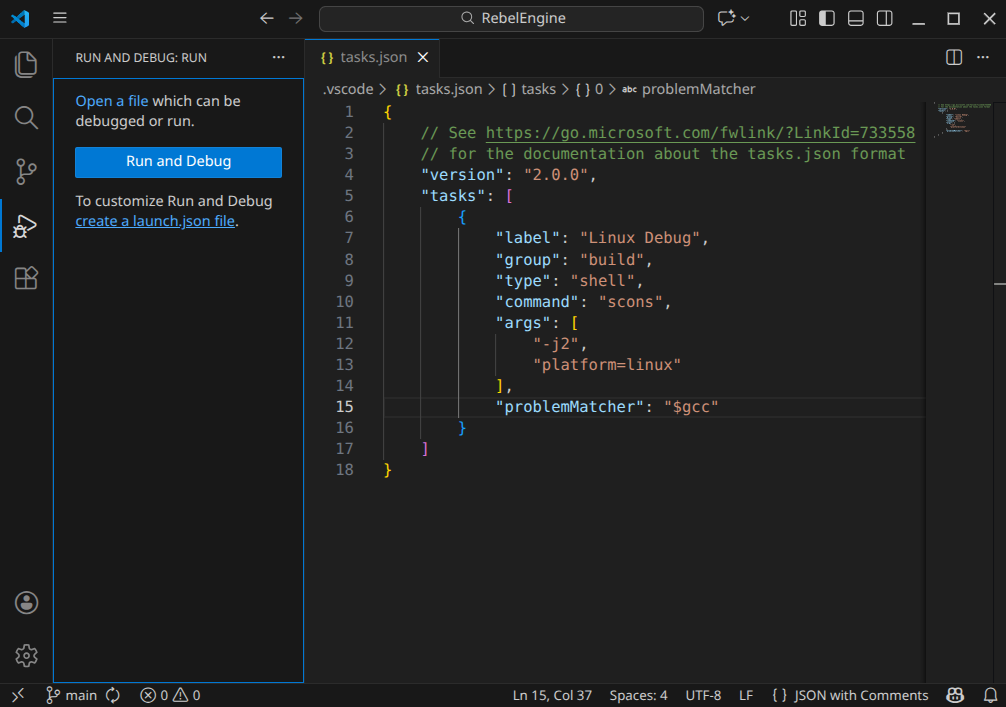The width and height of the screenshot is (1006, 707).
Task: Go forward with the right arrow
Action: [295, 18]
